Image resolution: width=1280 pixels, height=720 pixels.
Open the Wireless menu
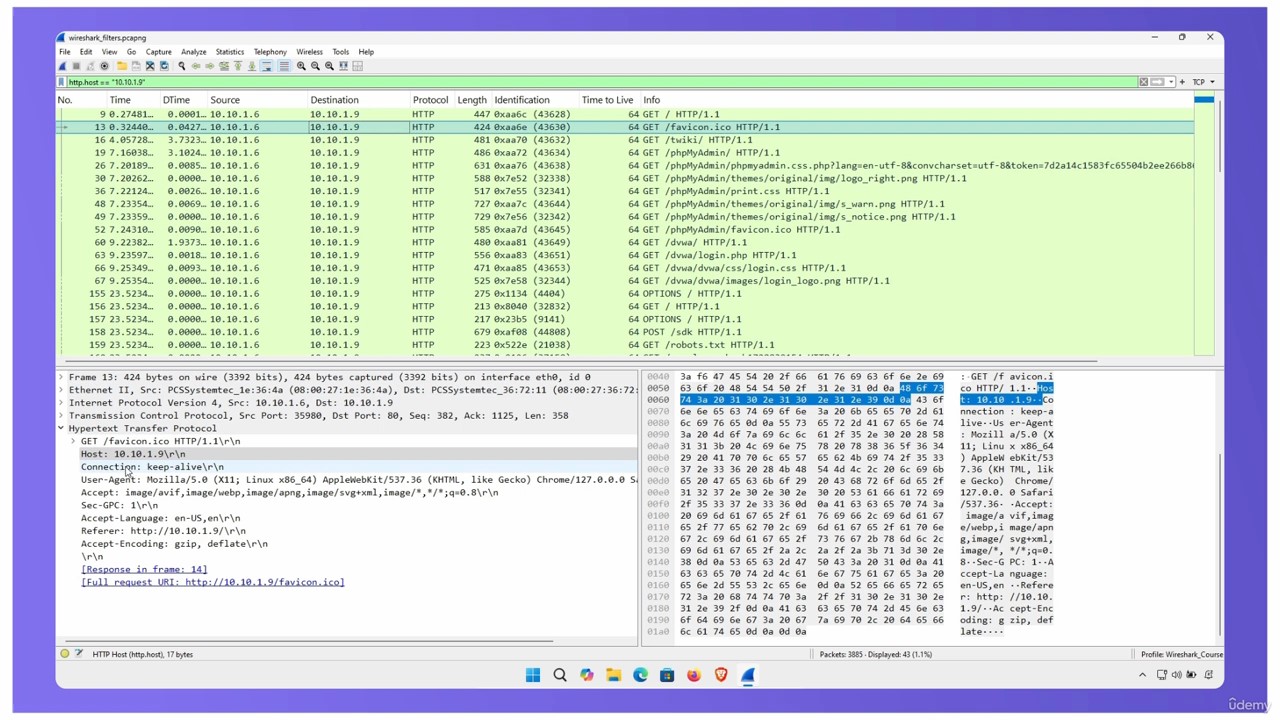pos(309,52)
